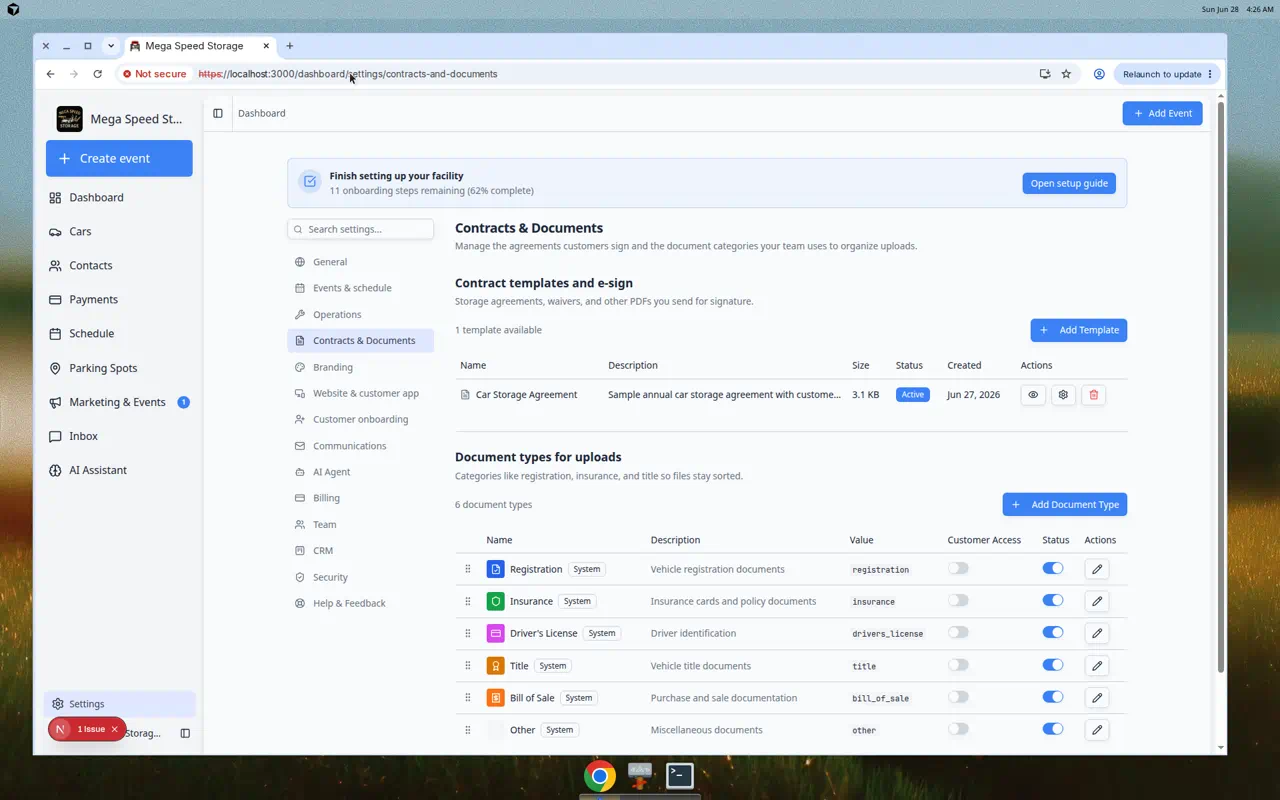
Task: Edit the Title document type (pencil icon)
Action: [x=1097, y=665]
